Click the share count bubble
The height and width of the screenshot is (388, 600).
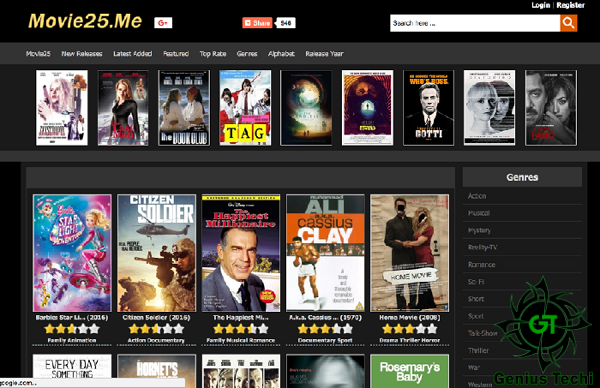285,23
